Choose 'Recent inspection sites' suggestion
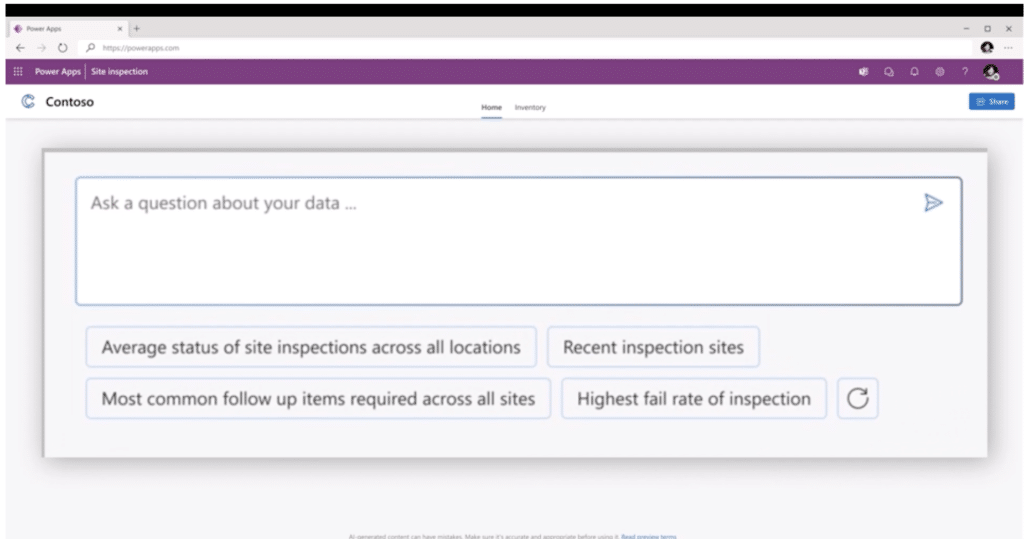The height and width of the screenshot is (539, 1024). [x=653, y=348]
